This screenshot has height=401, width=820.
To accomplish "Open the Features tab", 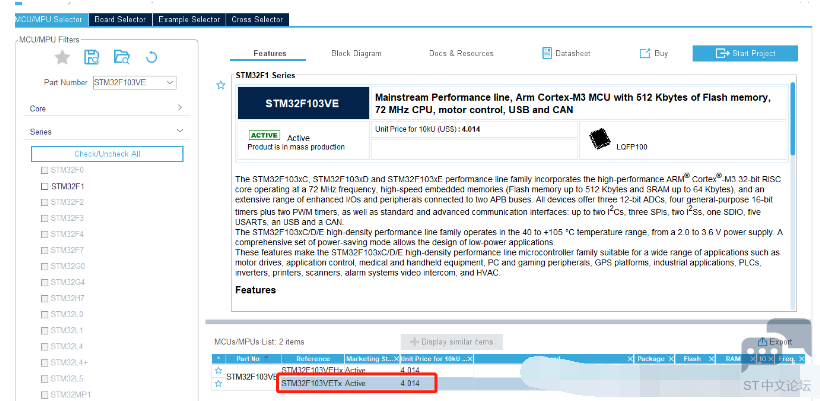I will tap(270, 53).
